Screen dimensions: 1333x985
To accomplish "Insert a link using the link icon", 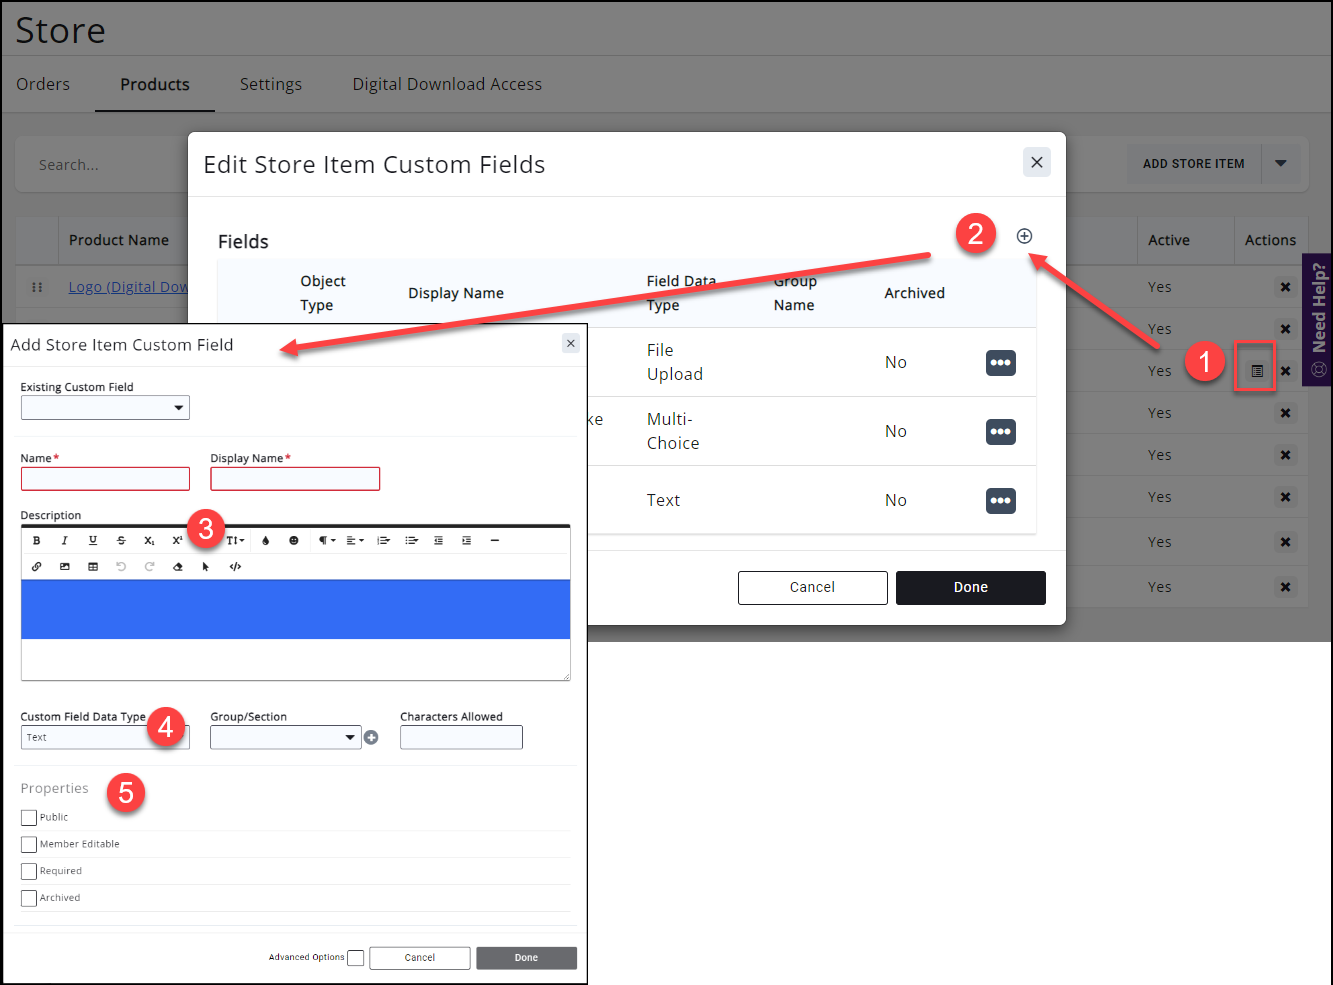I will click(x=37, y=567).
